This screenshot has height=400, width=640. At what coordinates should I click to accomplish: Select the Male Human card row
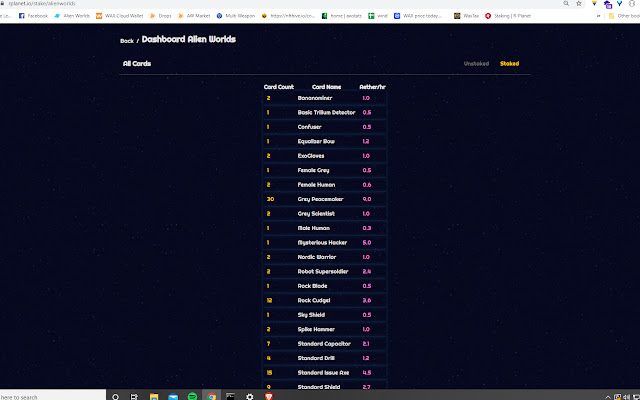click(324, 228)
